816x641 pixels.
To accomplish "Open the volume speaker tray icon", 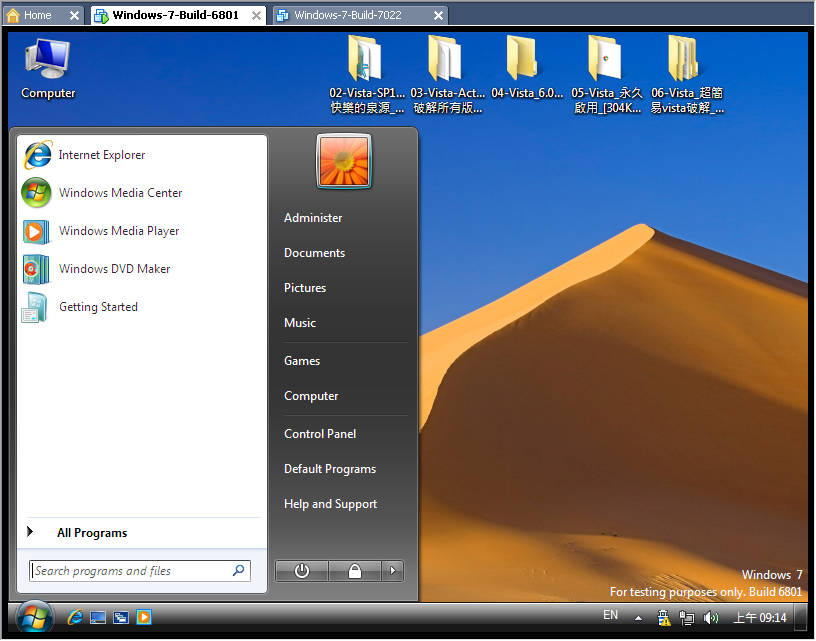I will (x=710, y=618).
